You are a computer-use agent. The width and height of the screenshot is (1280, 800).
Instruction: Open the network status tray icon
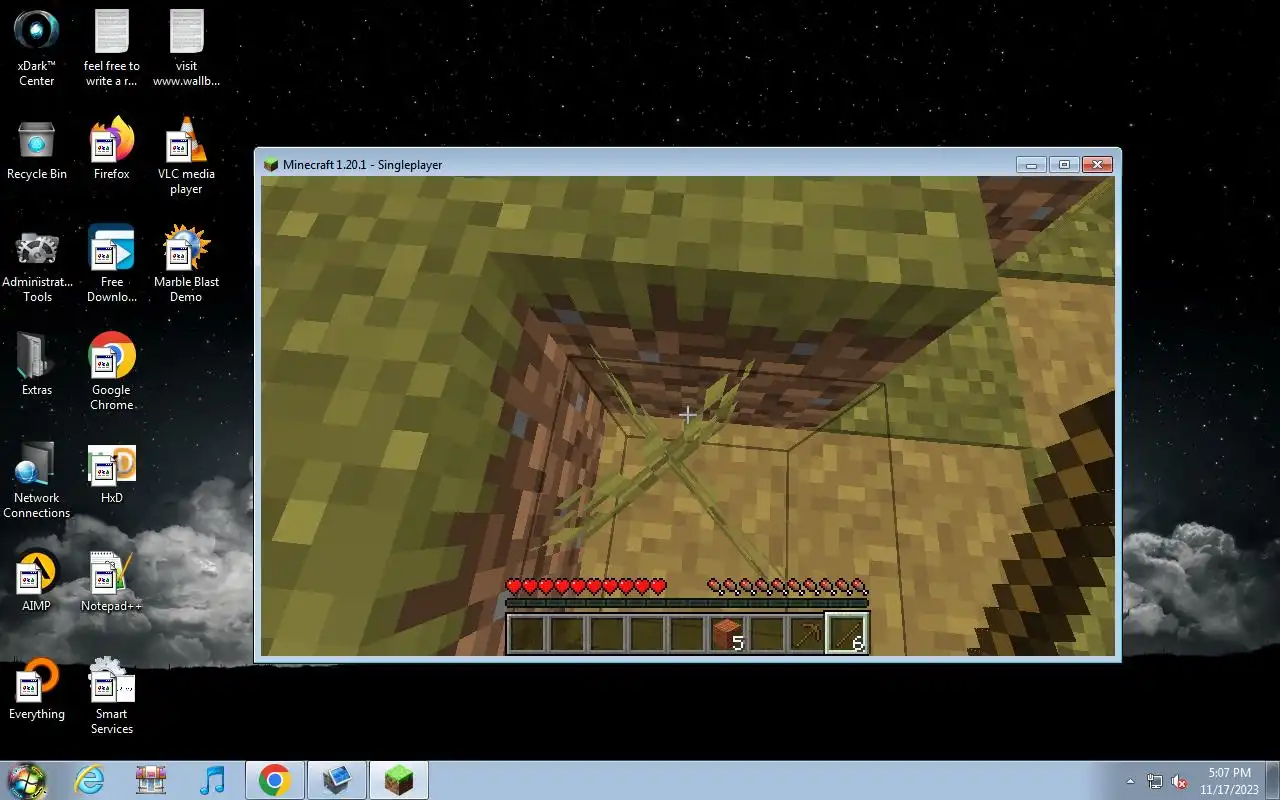click(1155, 781)
